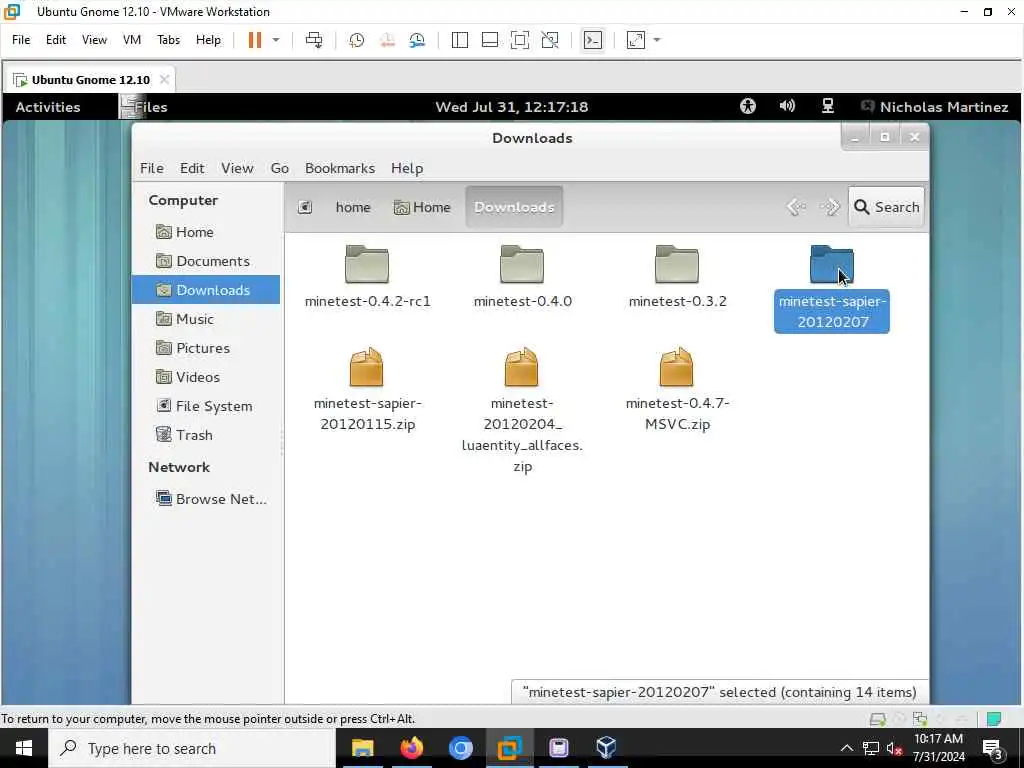Open the VMware console view
This screenshot has width=1024, height=768.
(x=592, y=40)
